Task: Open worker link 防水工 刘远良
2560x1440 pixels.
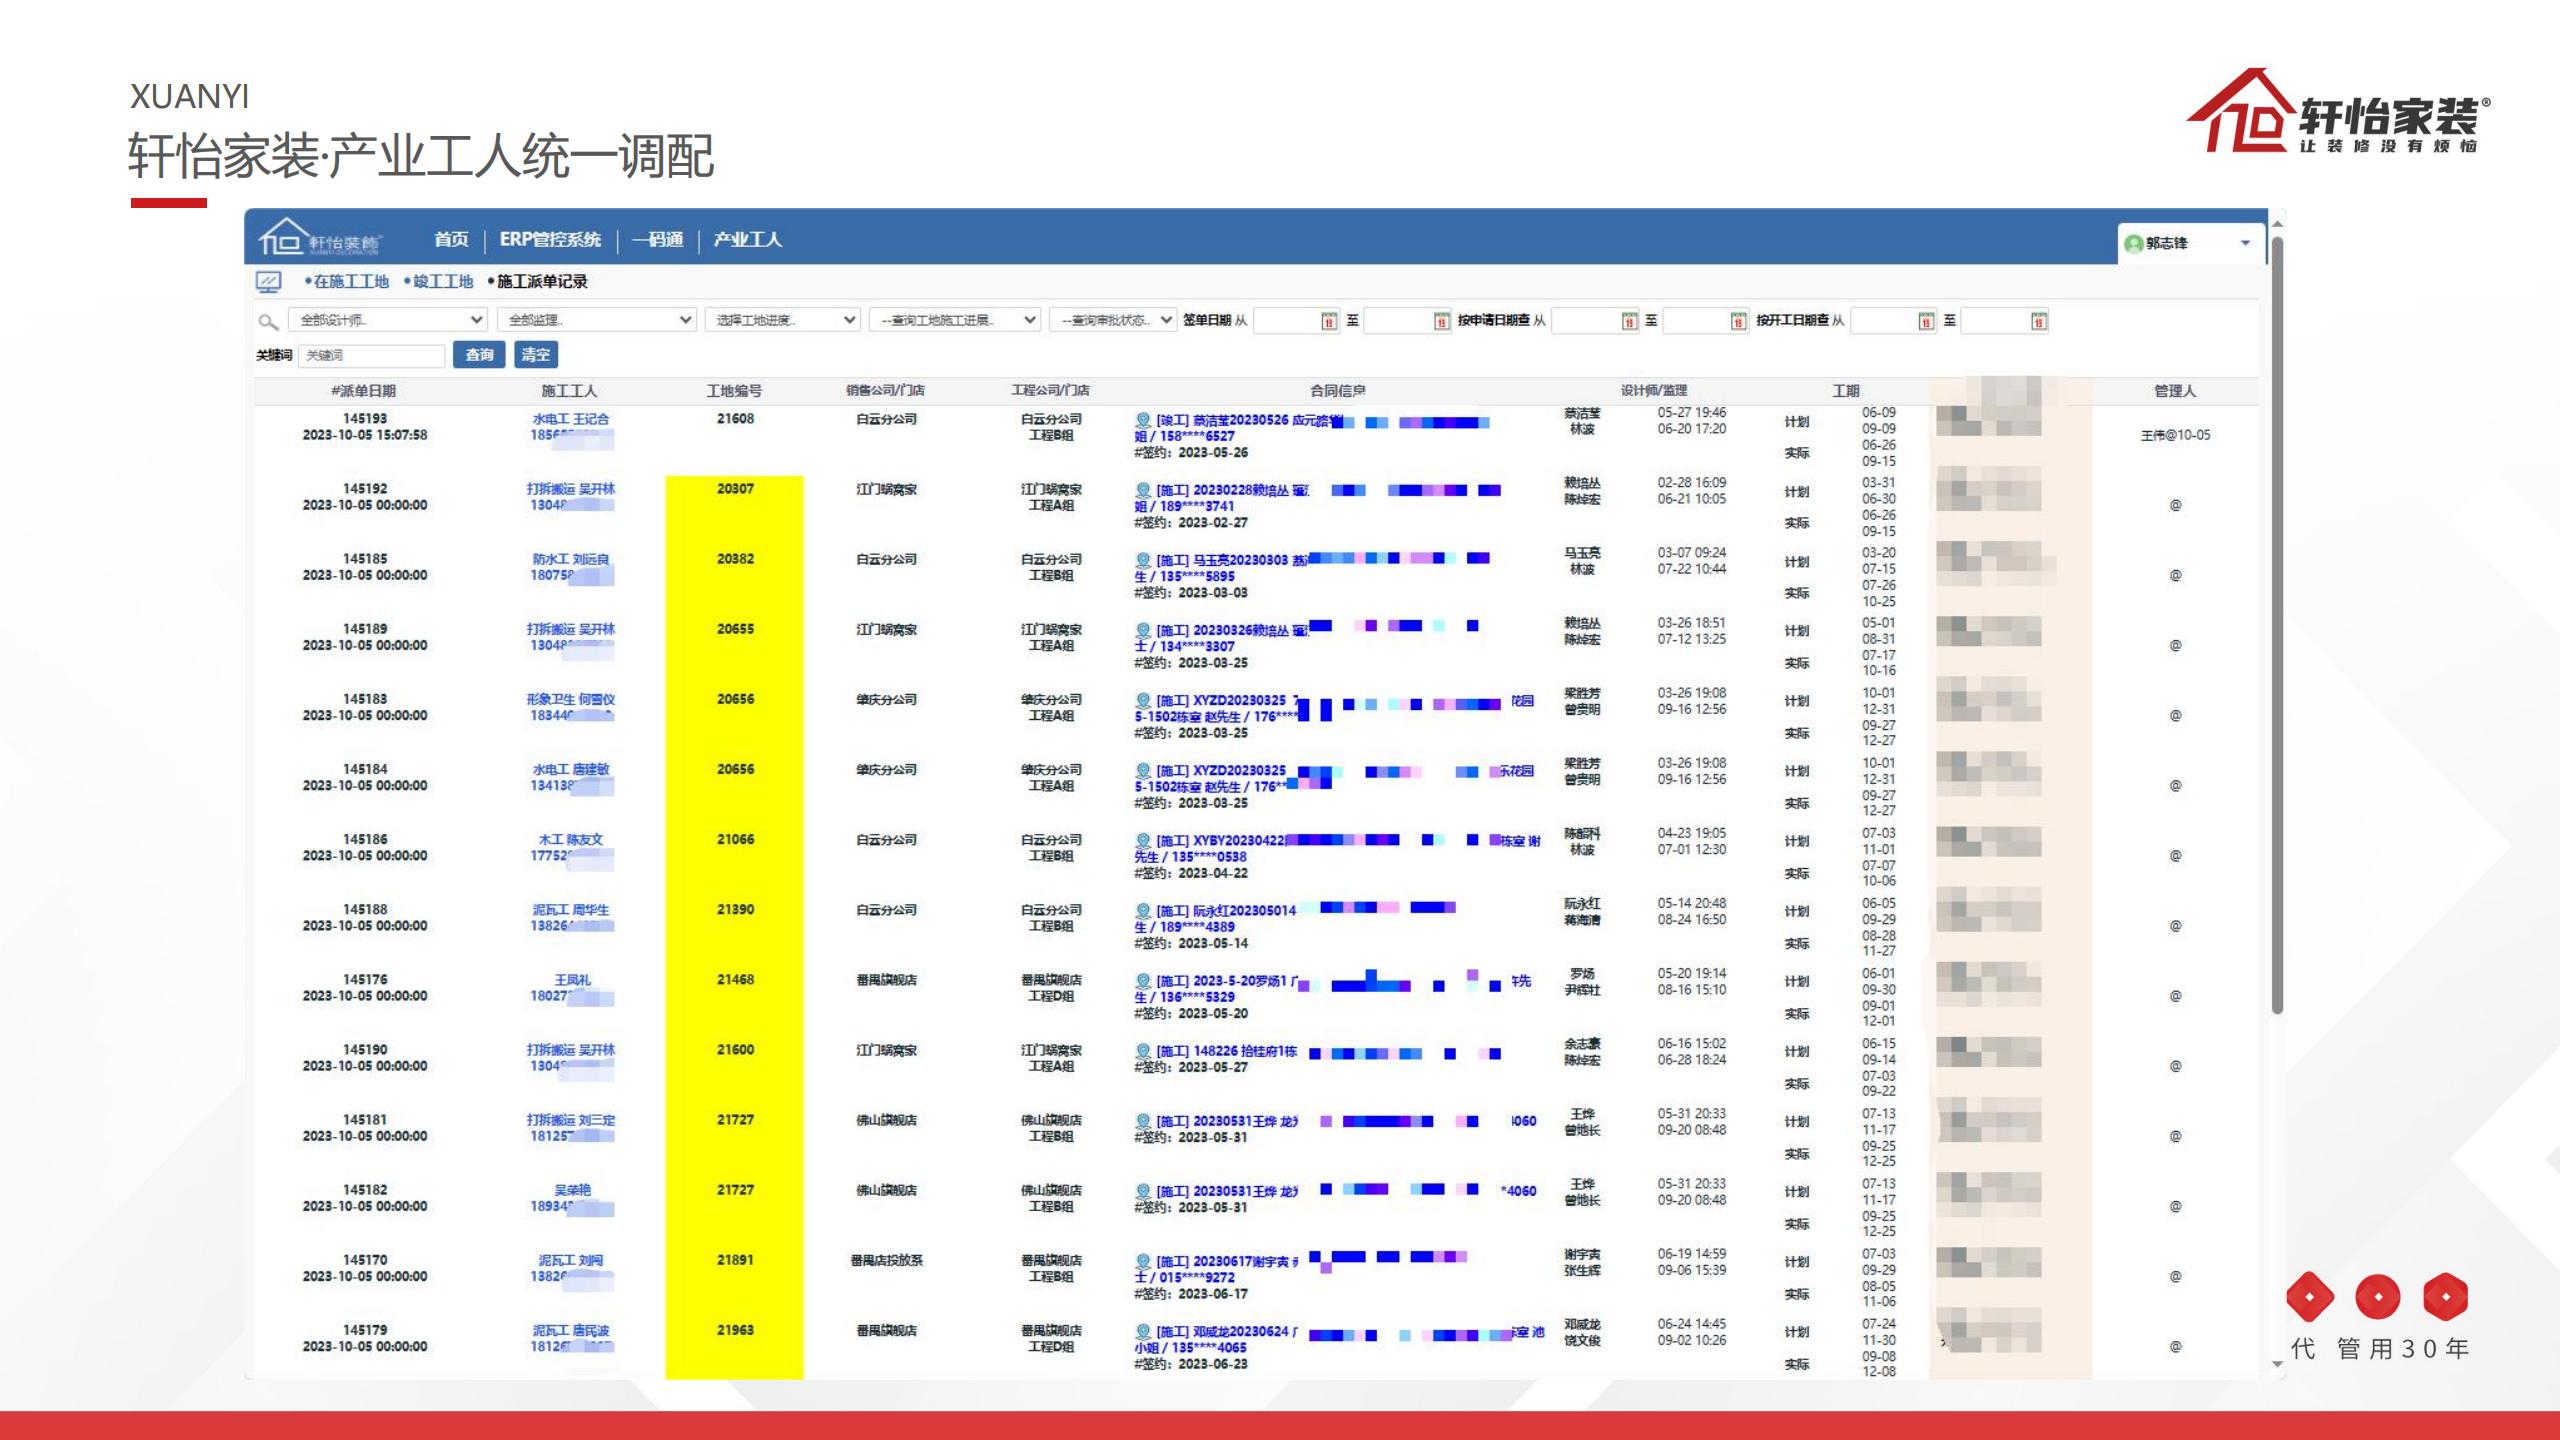Action: coord(570,559)
